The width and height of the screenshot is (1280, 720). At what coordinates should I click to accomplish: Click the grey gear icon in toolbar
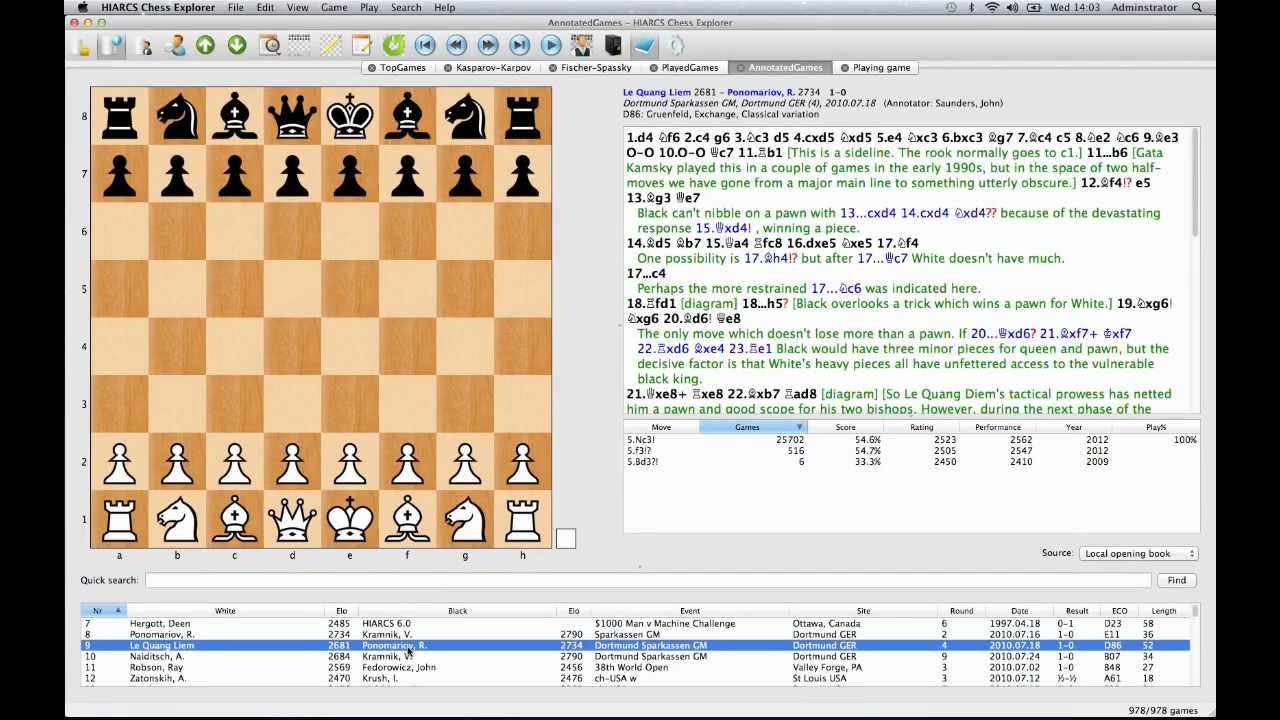point(676,45)
